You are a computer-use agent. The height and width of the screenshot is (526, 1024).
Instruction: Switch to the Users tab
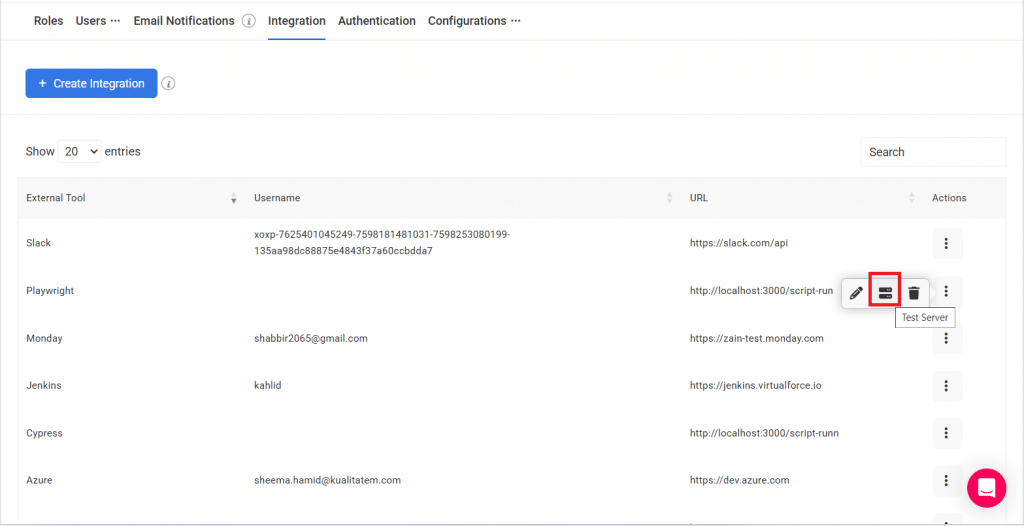91,21
